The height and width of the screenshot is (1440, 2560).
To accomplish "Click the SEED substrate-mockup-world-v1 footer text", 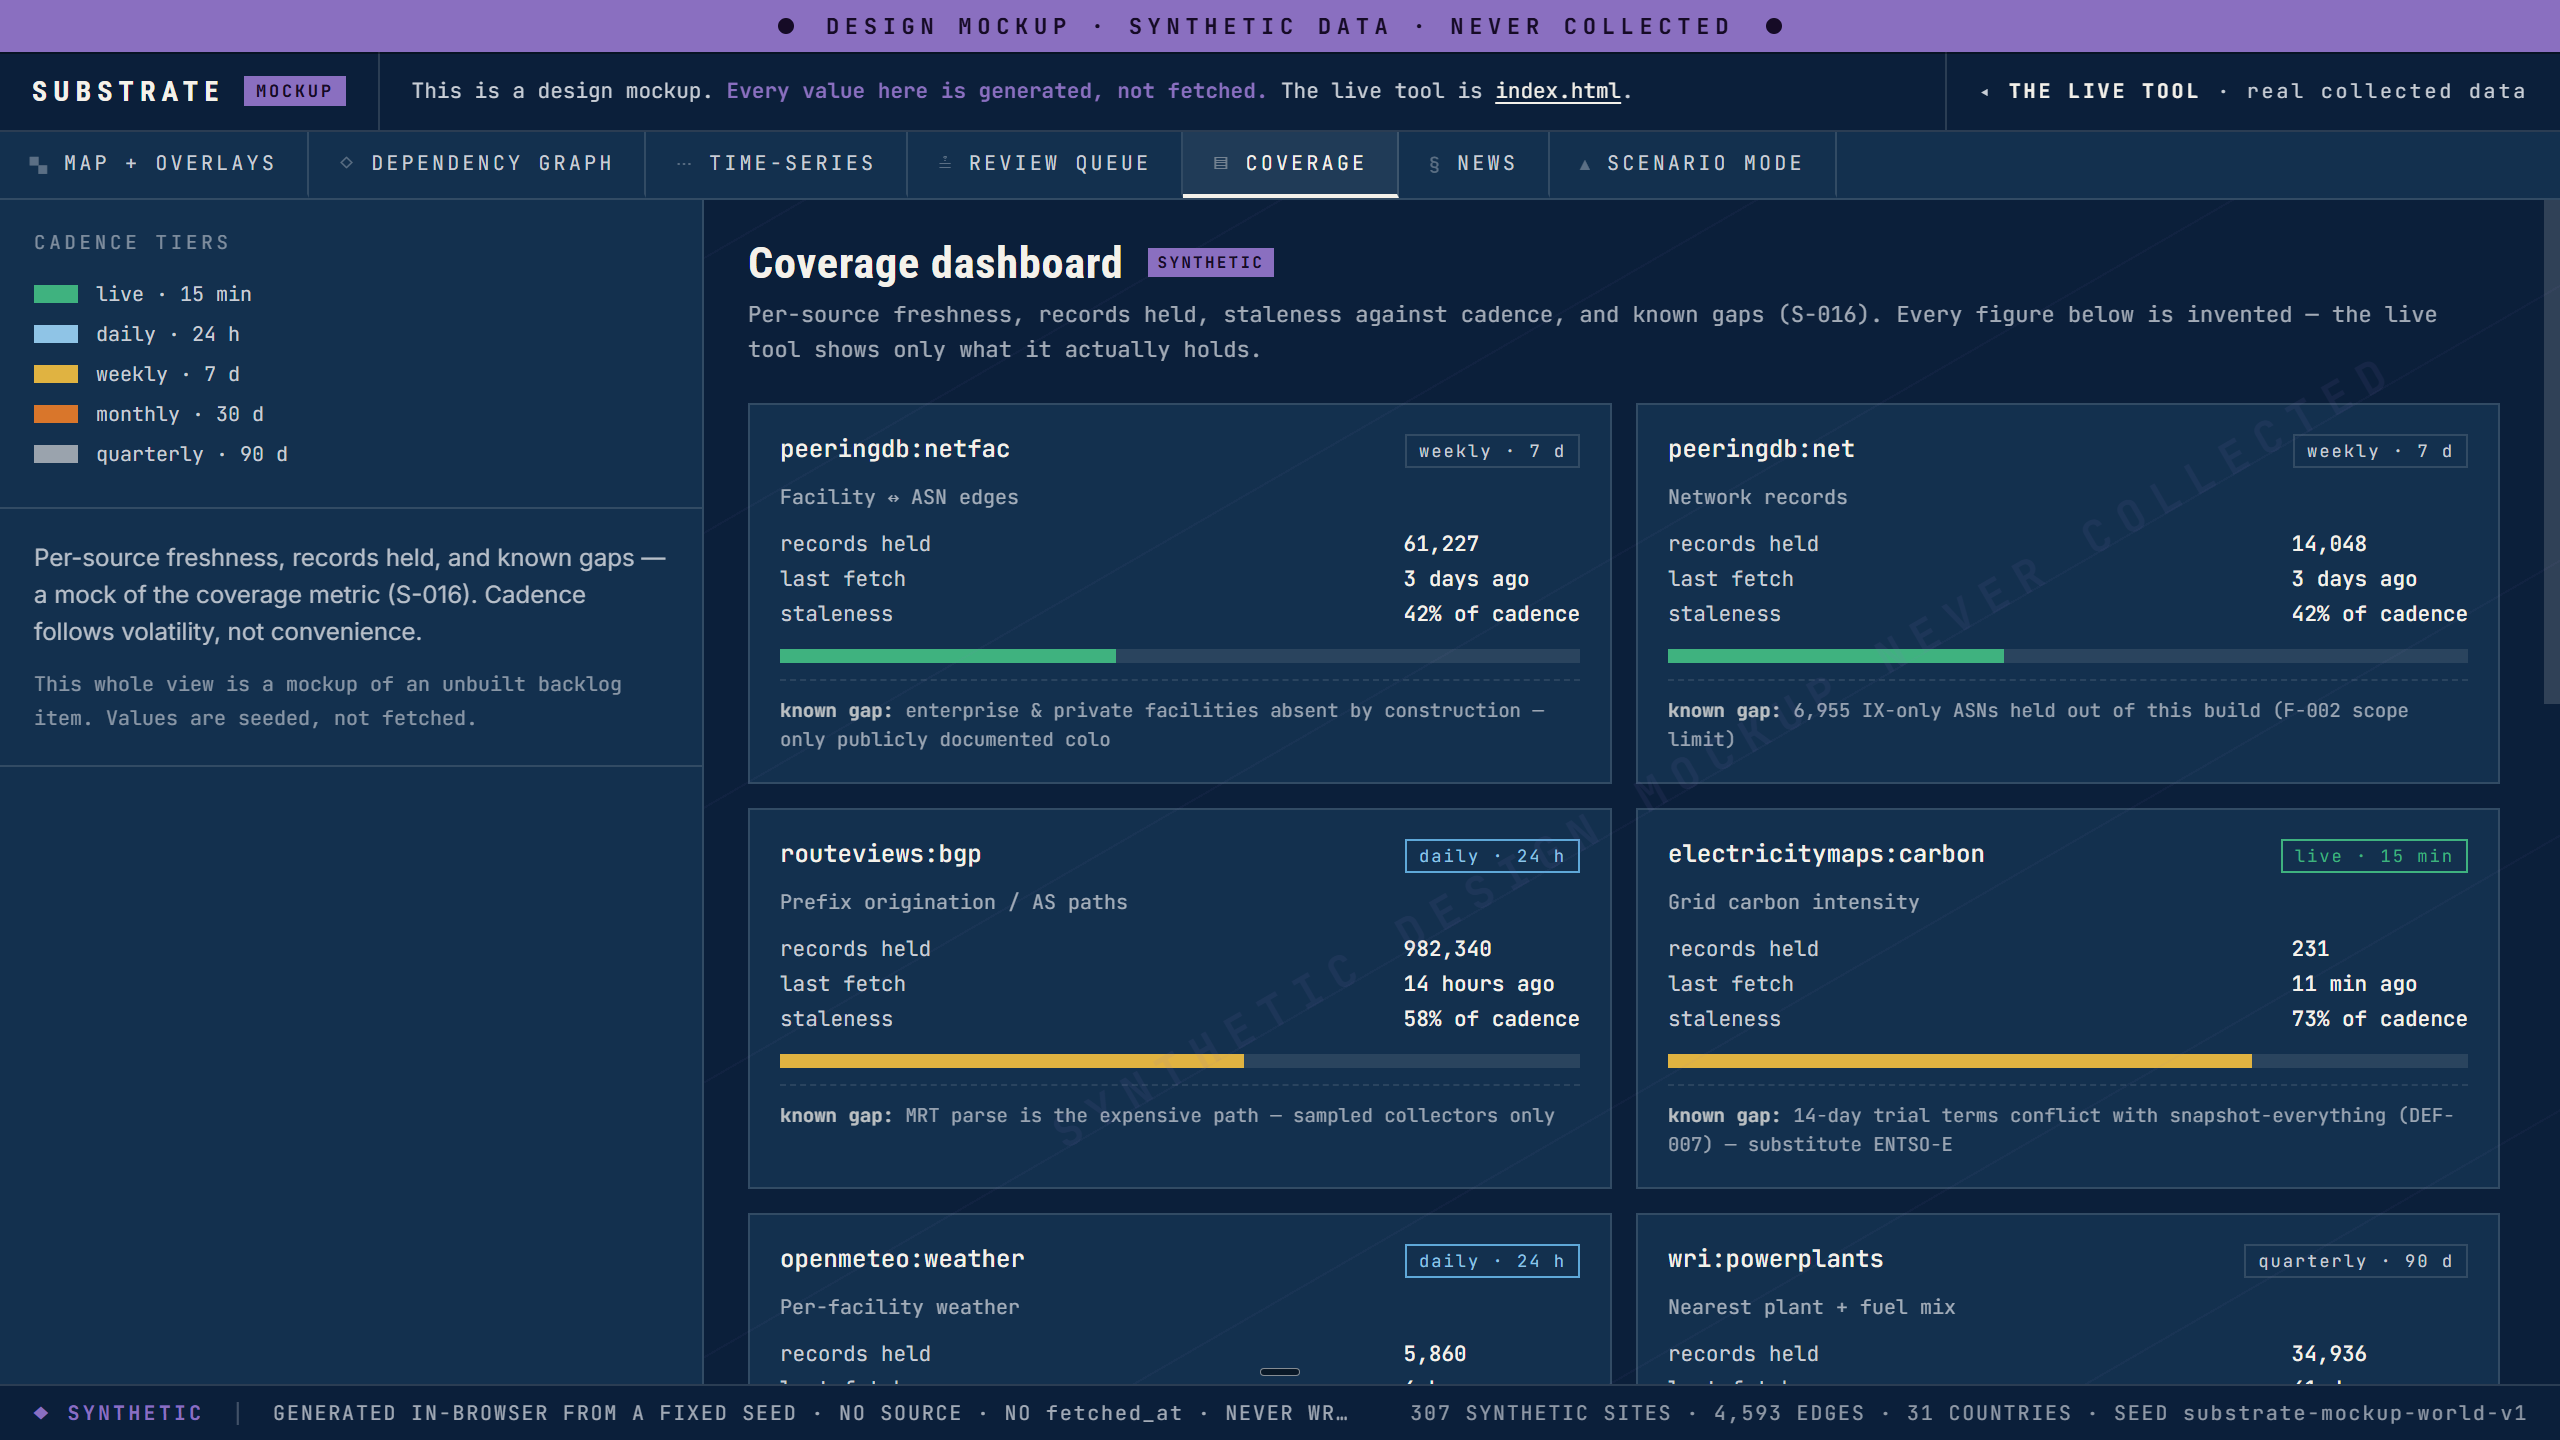I will click(x=2320, y=1413).
